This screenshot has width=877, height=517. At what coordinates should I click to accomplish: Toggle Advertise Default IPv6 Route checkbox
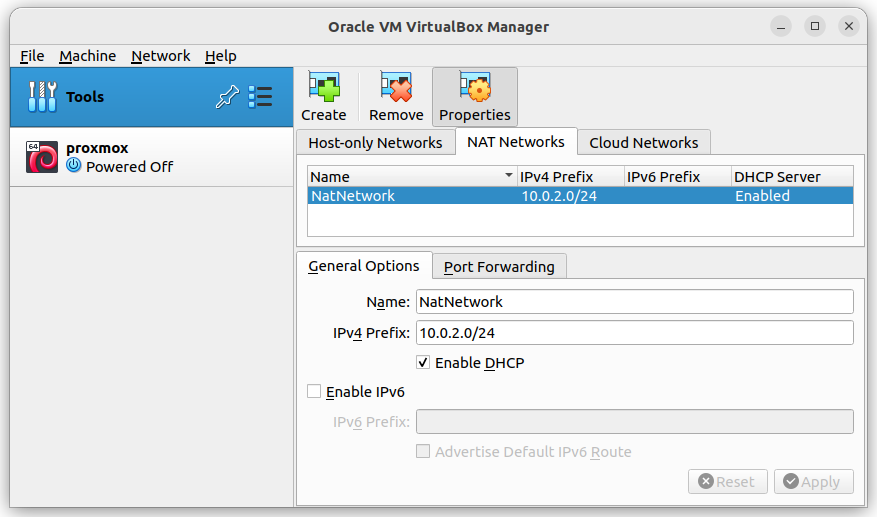point(423,451)
